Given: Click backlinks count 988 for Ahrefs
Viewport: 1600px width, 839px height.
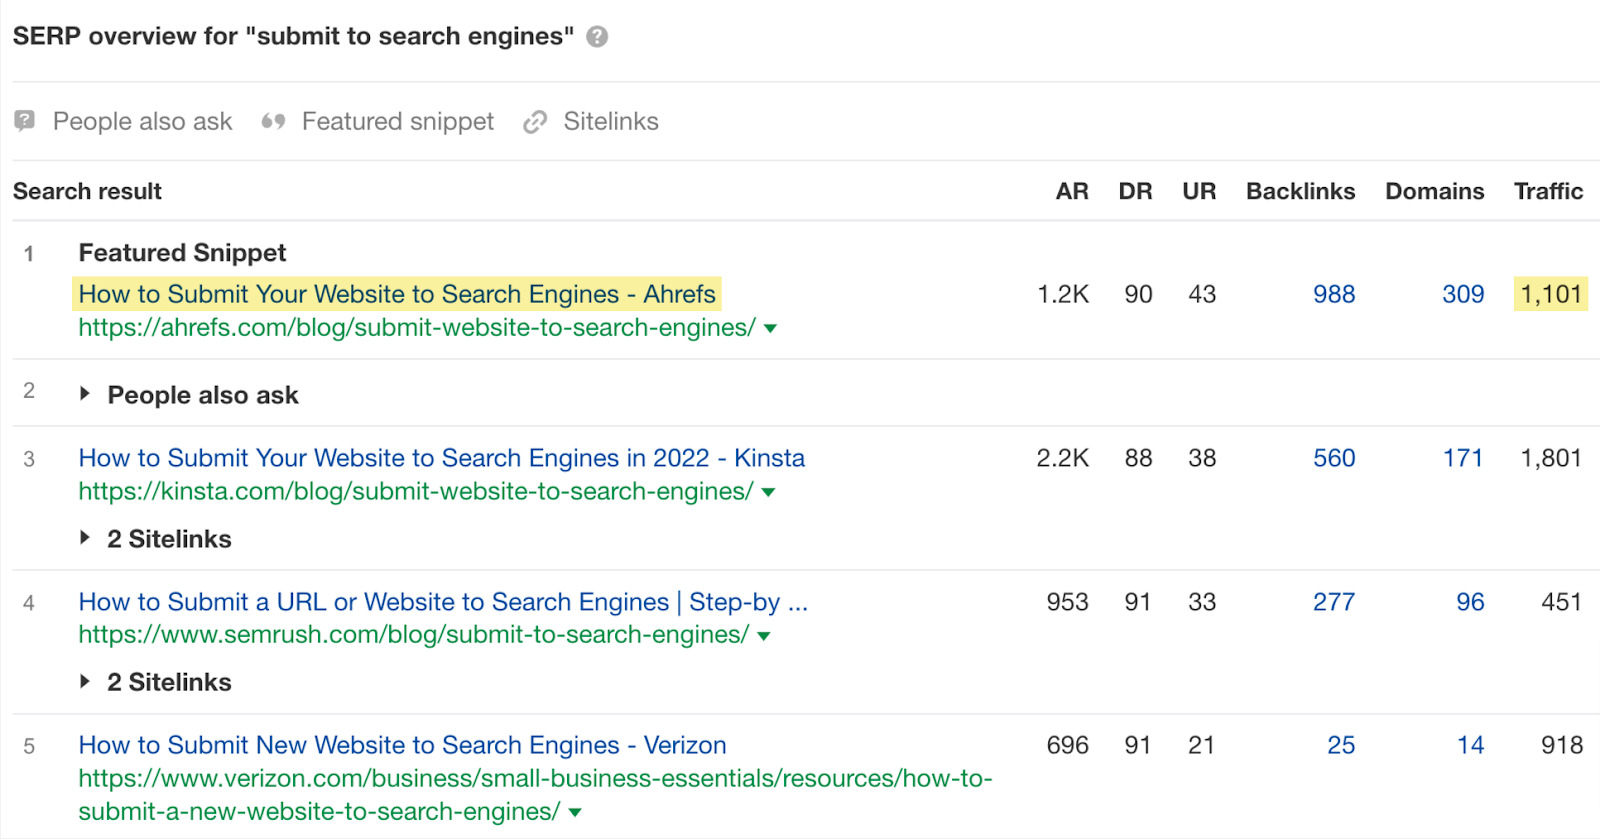Looking at the screenshot, I should (1334, 294).
